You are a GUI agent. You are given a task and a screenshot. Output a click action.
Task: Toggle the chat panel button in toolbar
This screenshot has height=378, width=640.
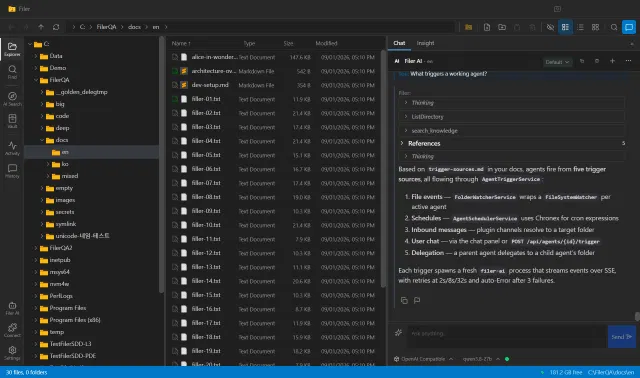[629, 27]
